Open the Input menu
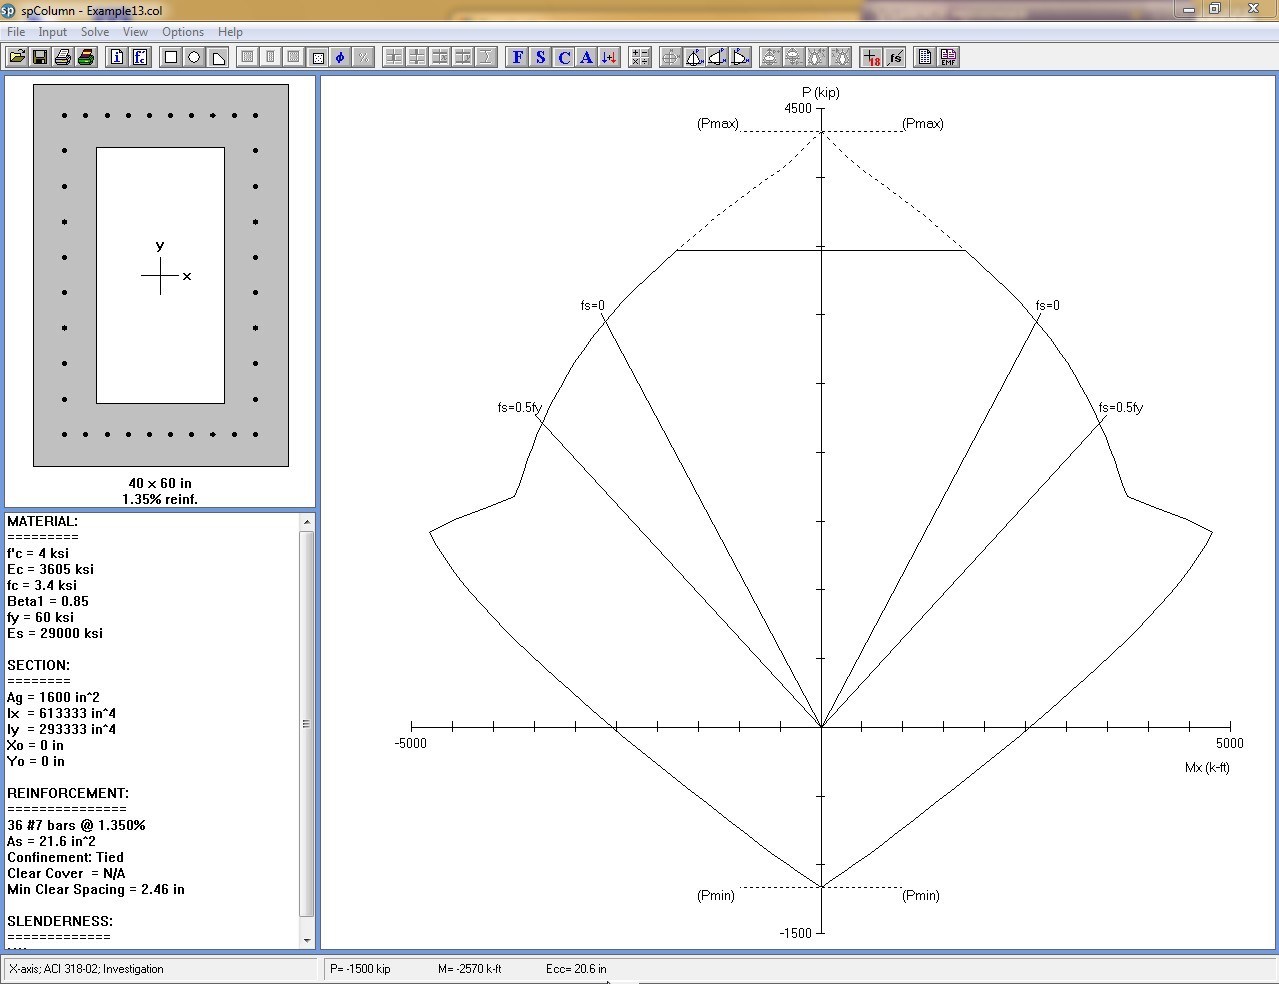 [x=52, y=32]
